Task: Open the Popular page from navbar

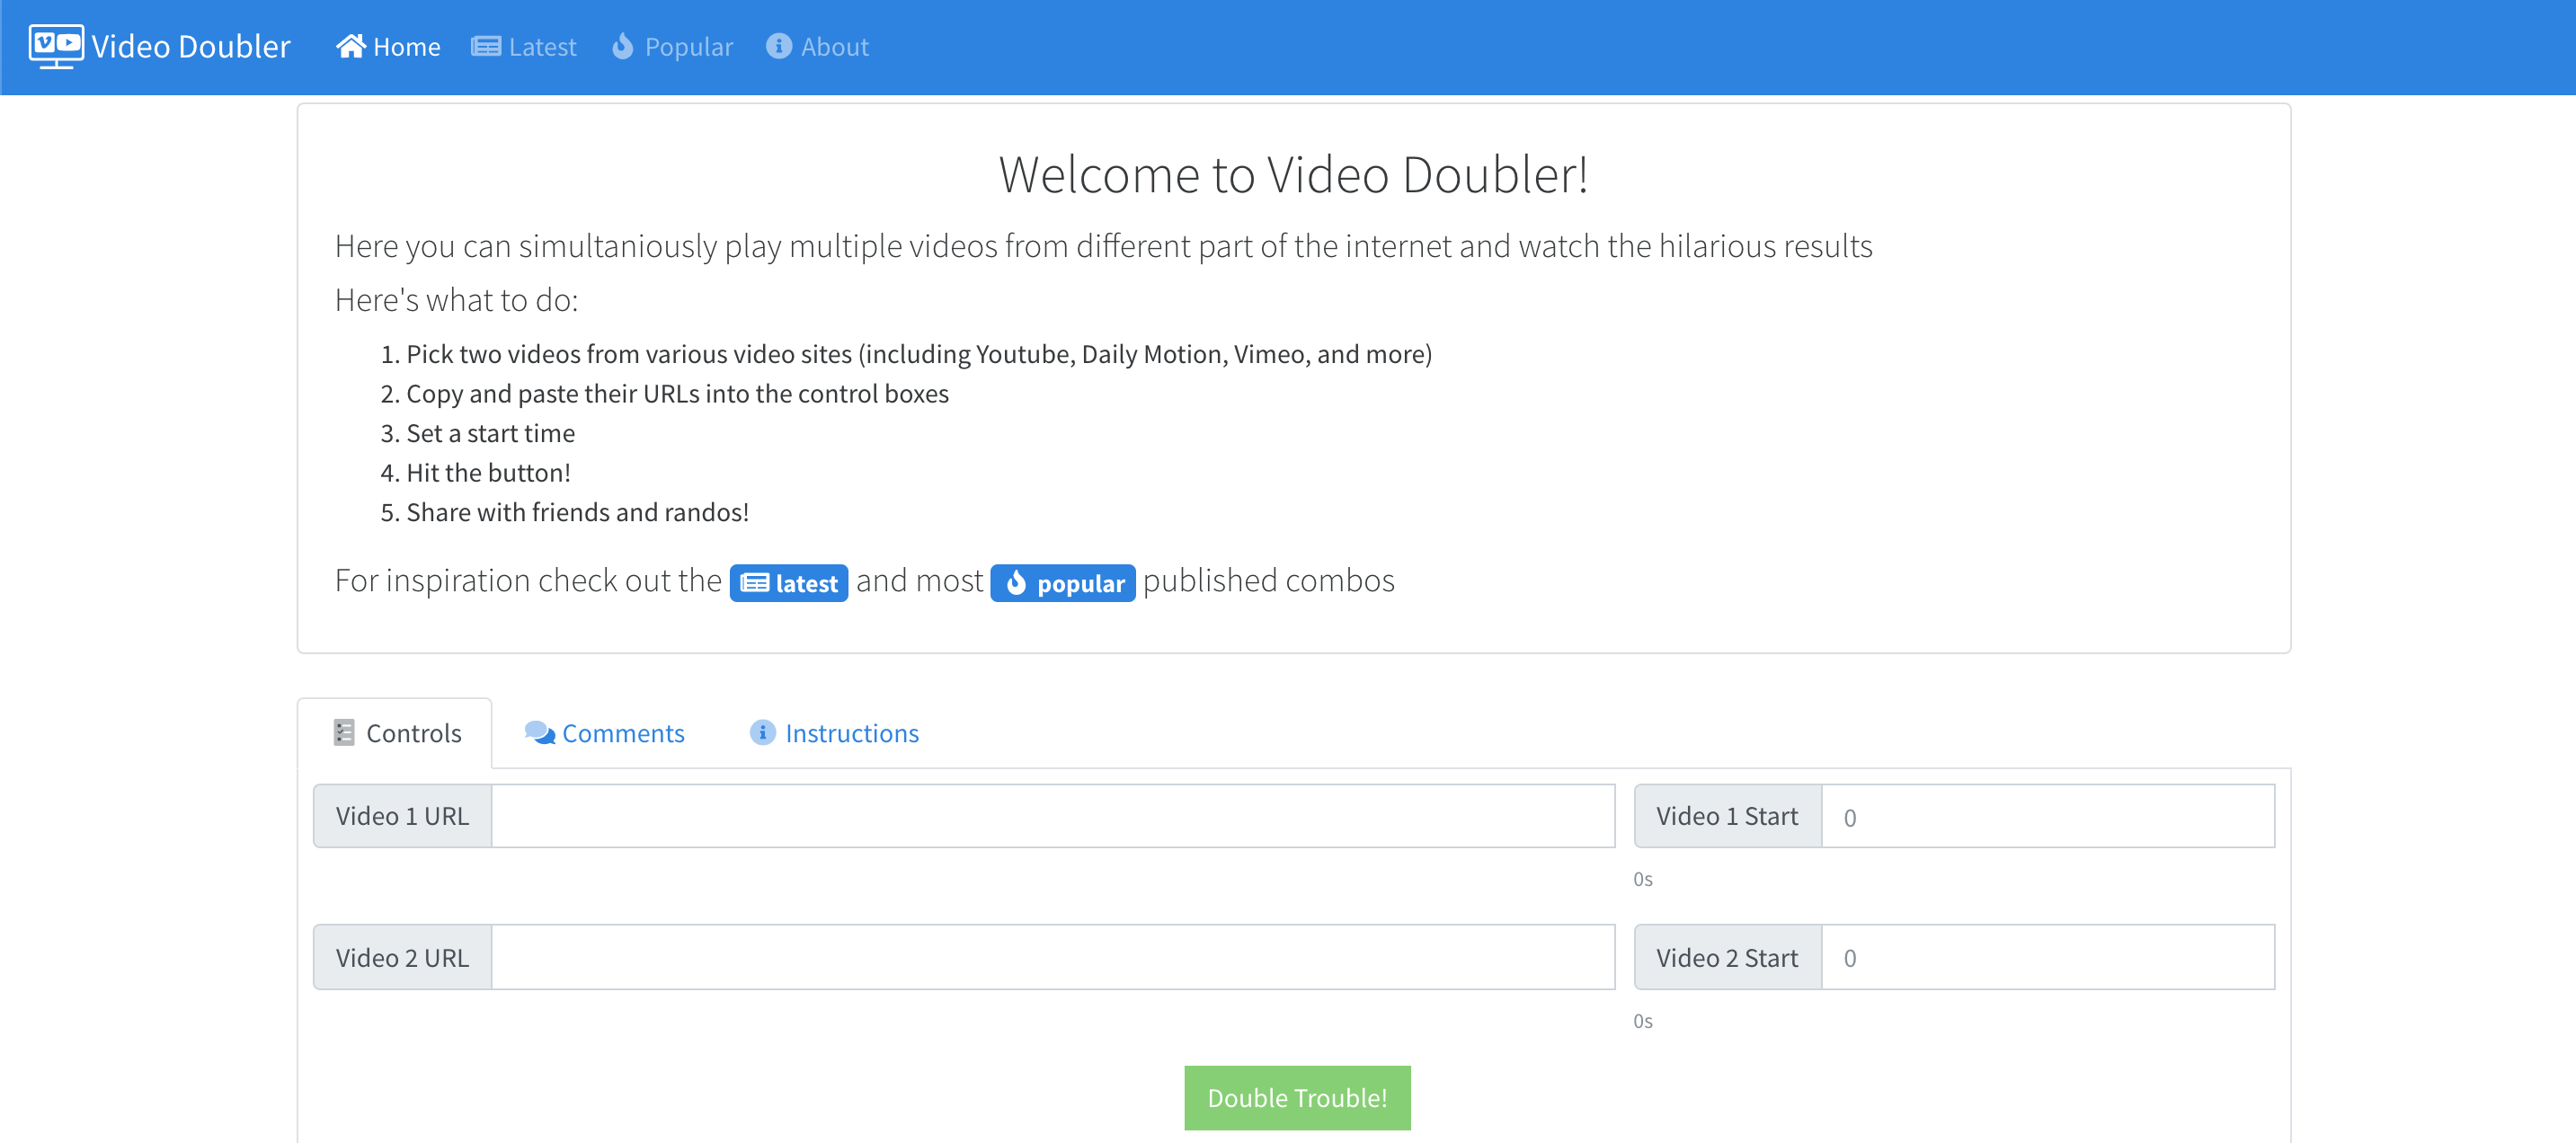Action: click(x=688, y=47)
